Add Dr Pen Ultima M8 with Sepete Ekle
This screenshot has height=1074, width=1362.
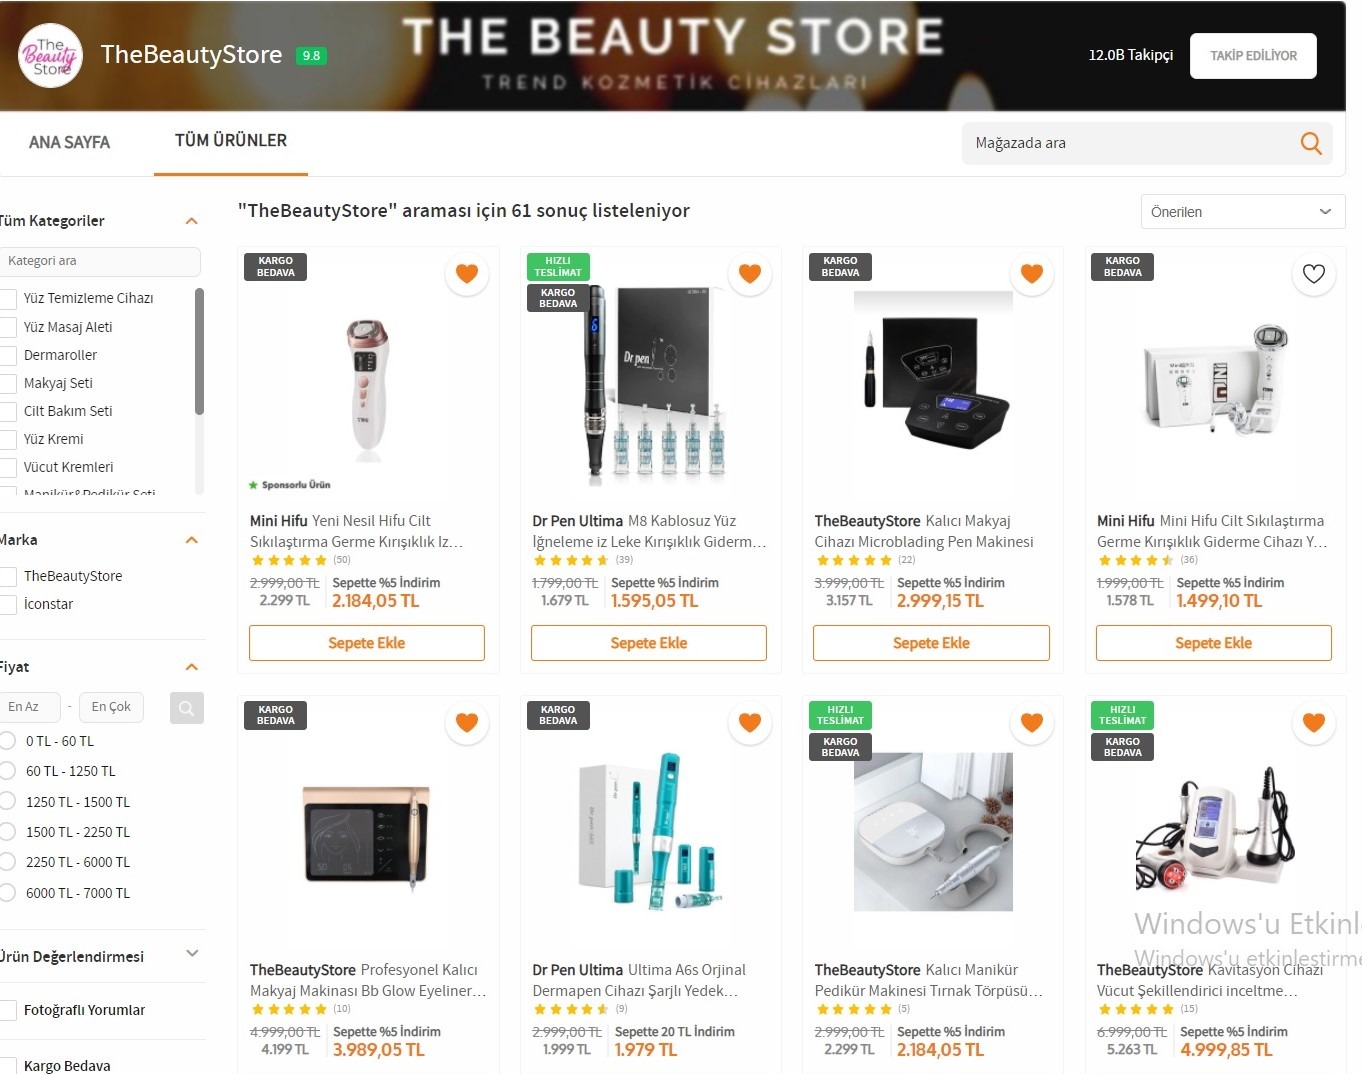649,643
